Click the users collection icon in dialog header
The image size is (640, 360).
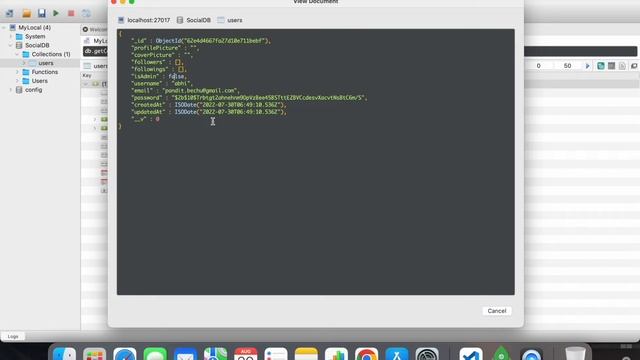click(221, 20)
